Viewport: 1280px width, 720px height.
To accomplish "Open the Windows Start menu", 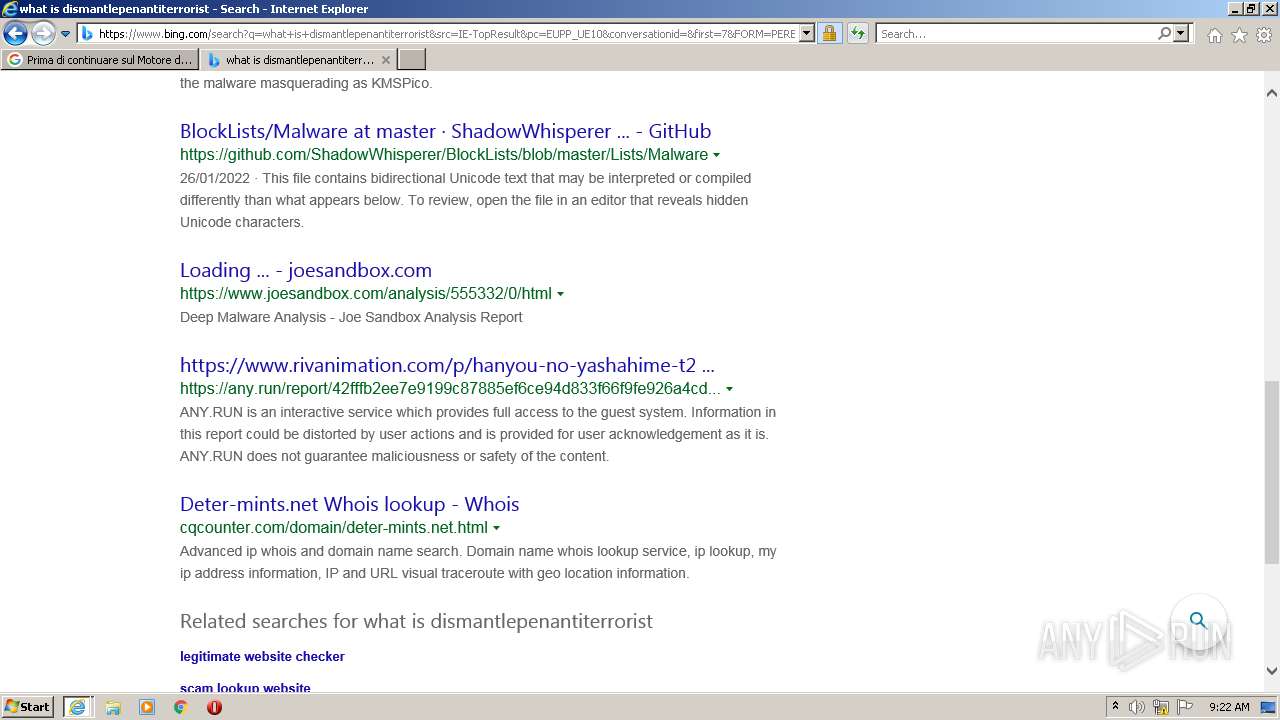I will (28, 707).
